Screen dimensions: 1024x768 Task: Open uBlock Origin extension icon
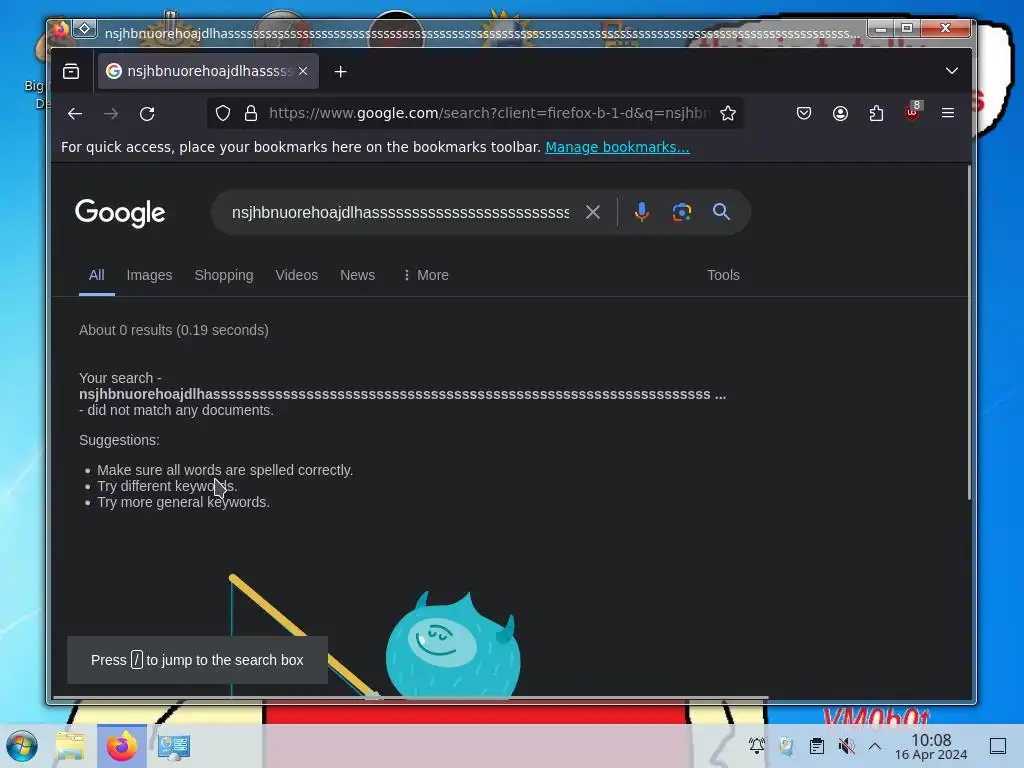pyautogui.click(x=912, y=112)
